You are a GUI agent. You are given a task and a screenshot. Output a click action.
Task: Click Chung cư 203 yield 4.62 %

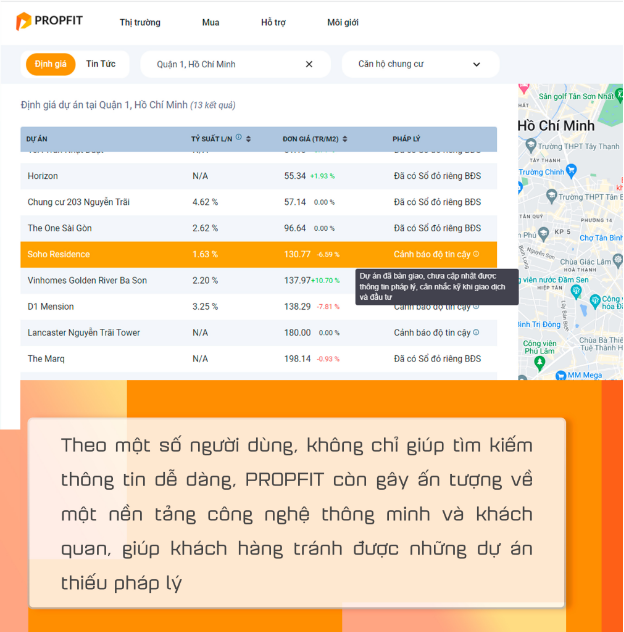point(205,202)
